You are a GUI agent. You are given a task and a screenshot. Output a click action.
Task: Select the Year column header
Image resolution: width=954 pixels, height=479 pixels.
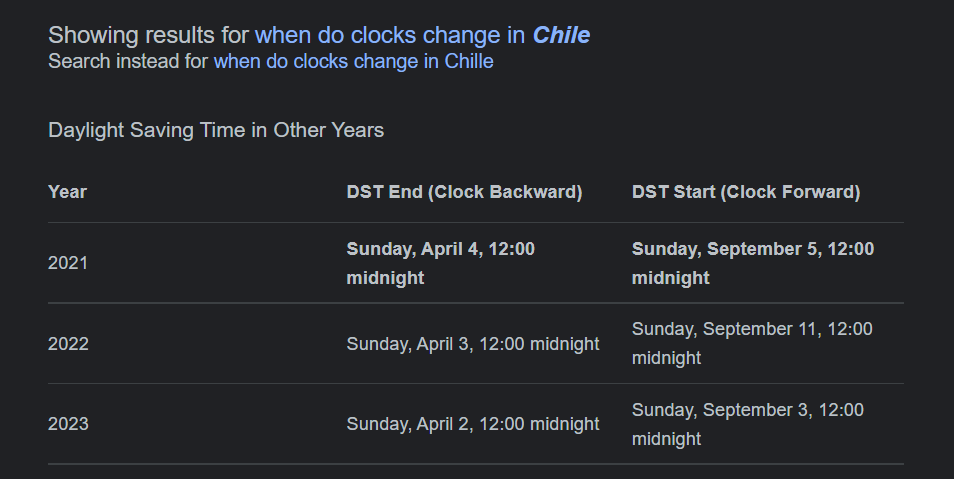[68, 192]
